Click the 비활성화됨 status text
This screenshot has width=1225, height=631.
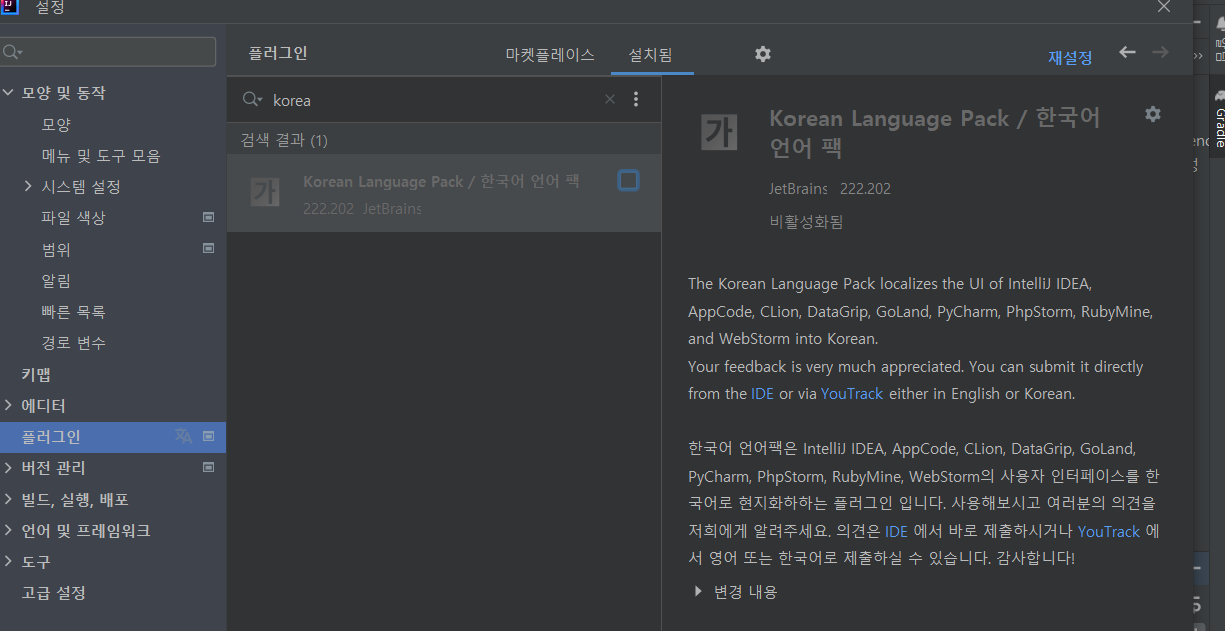tap(806, 222)
